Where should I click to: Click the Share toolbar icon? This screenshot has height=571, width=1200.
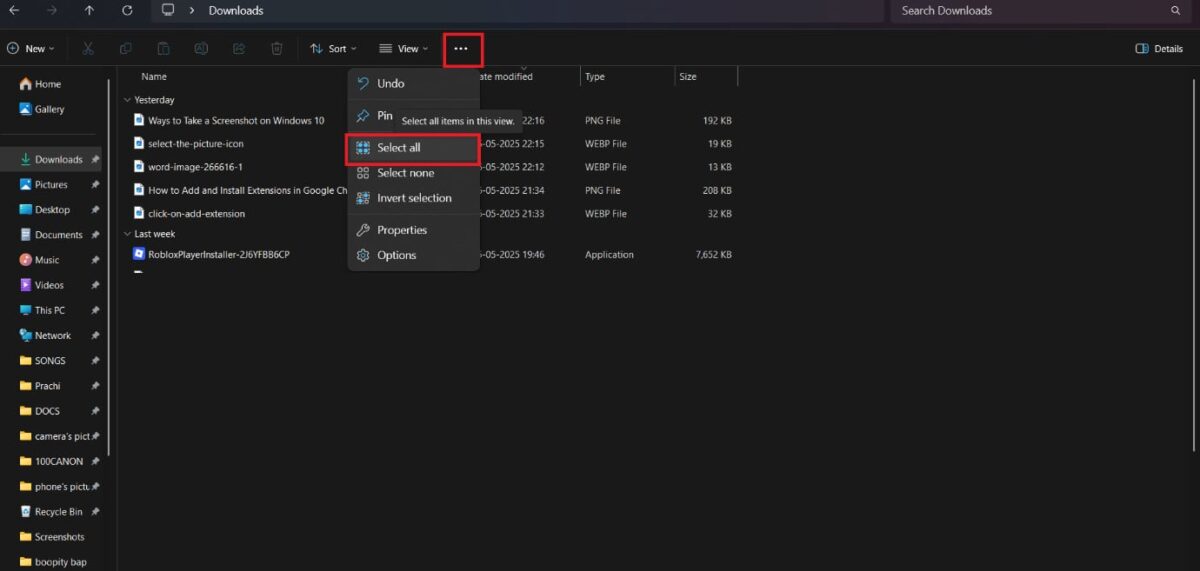click(x=239, y=48)
